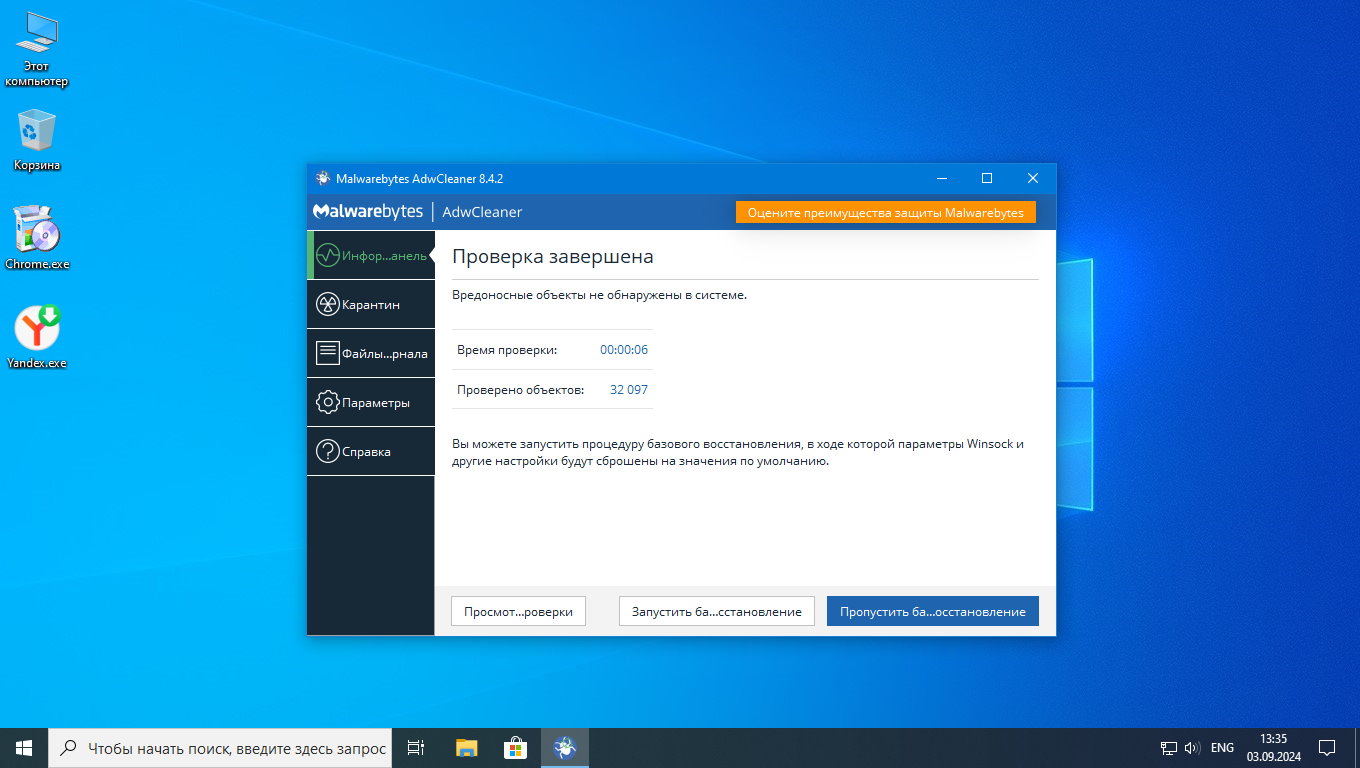Click the Malwarebytes logo in the header

[368, 212]
